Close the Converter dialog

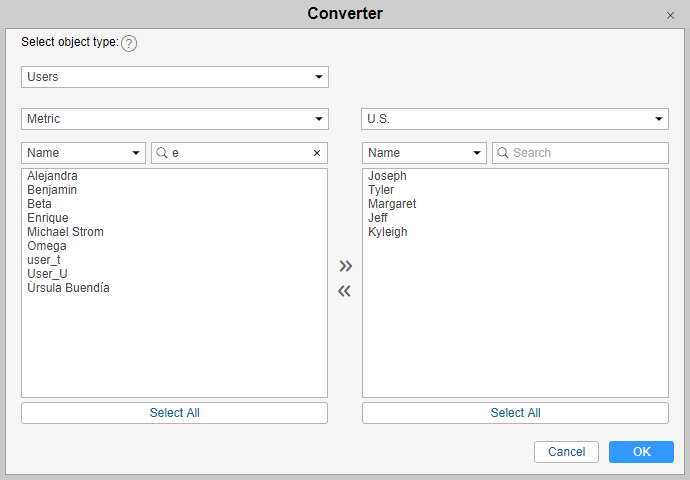[x=670, y=16]
